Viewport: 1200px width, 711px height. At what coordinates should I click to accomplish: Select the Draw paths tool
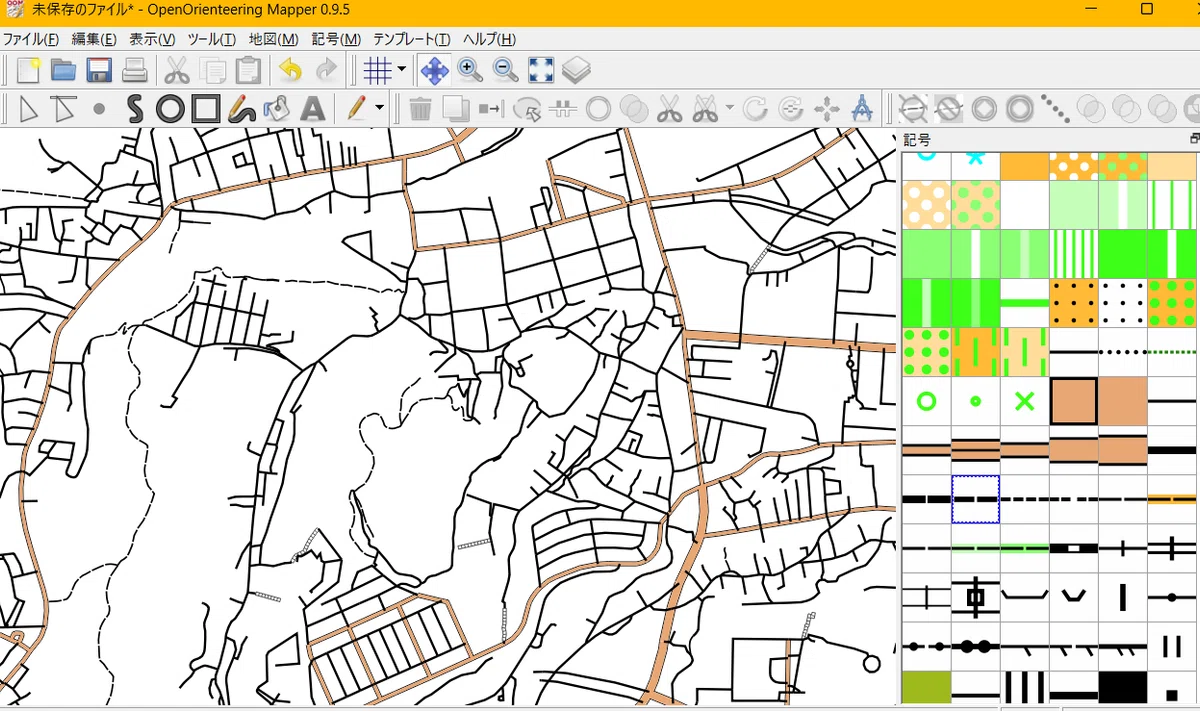point(135,108)
